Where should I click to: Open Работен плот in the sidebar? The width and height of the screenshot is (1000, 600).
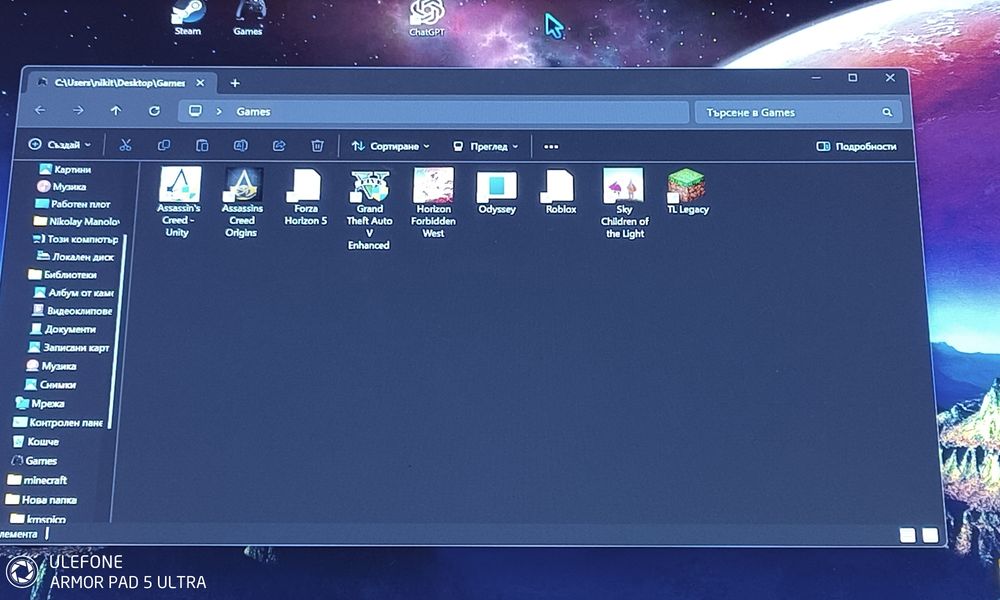tap(72, 204)
